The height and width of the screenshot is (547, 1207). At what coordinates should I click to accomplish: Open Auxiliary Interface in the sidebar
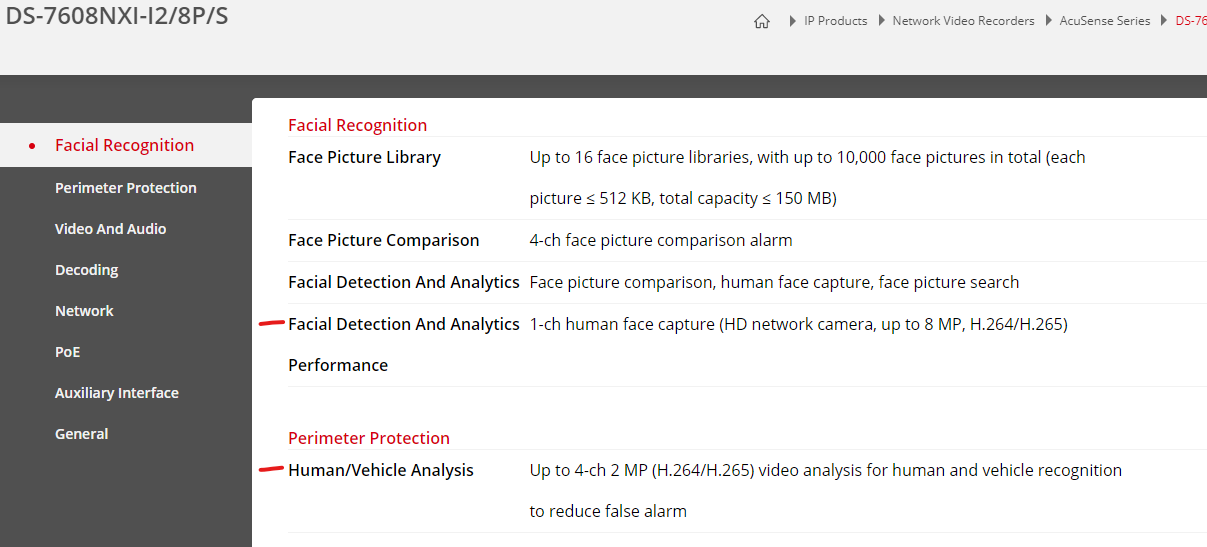tap(116, 393)
